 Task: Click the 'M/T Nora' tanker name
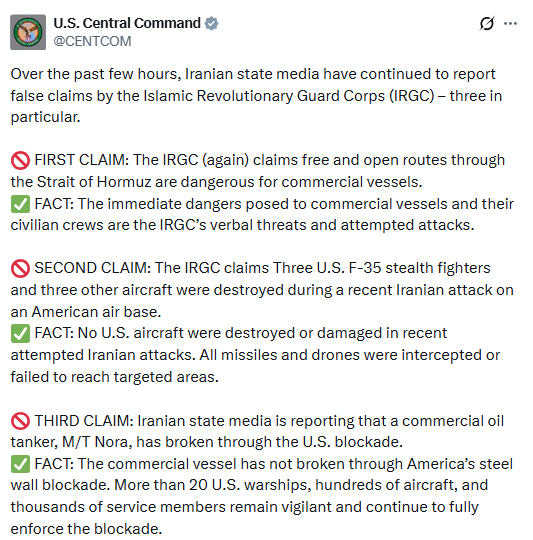click(95, 442)
